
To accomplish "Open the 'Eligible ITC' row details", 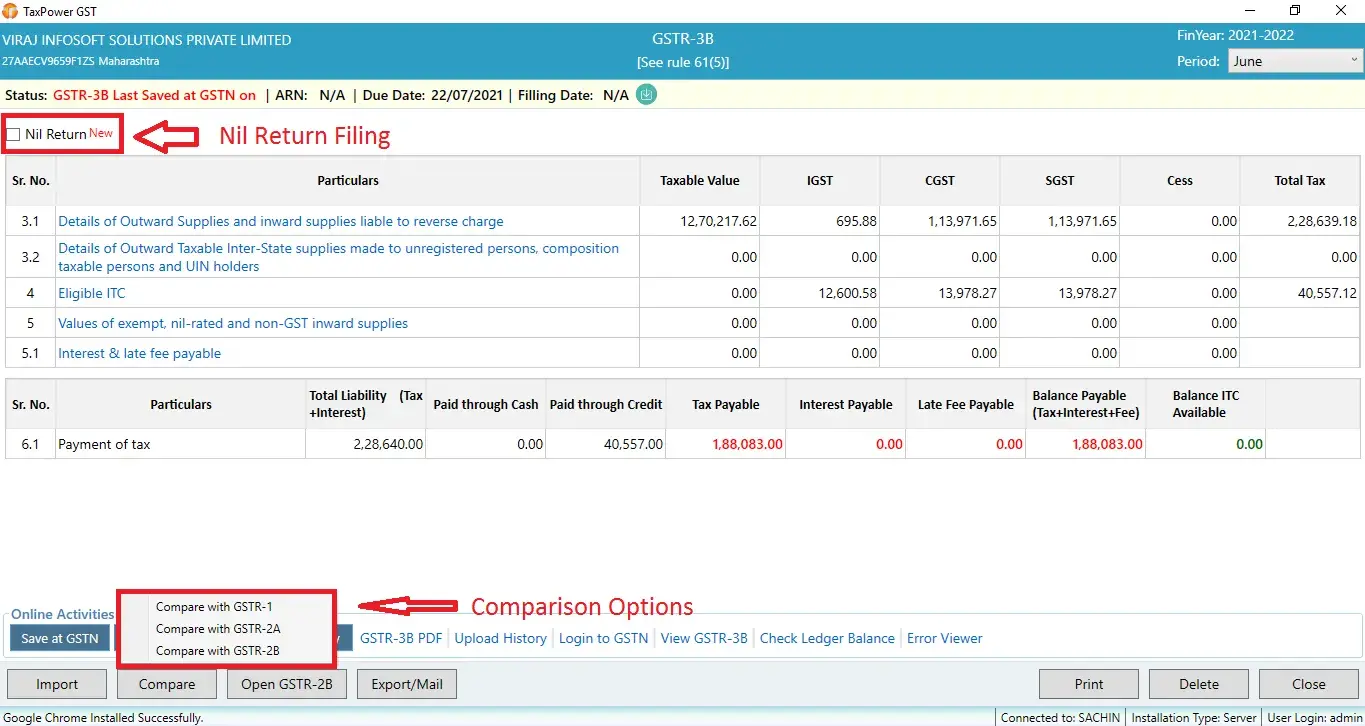I will coord(91,293).
